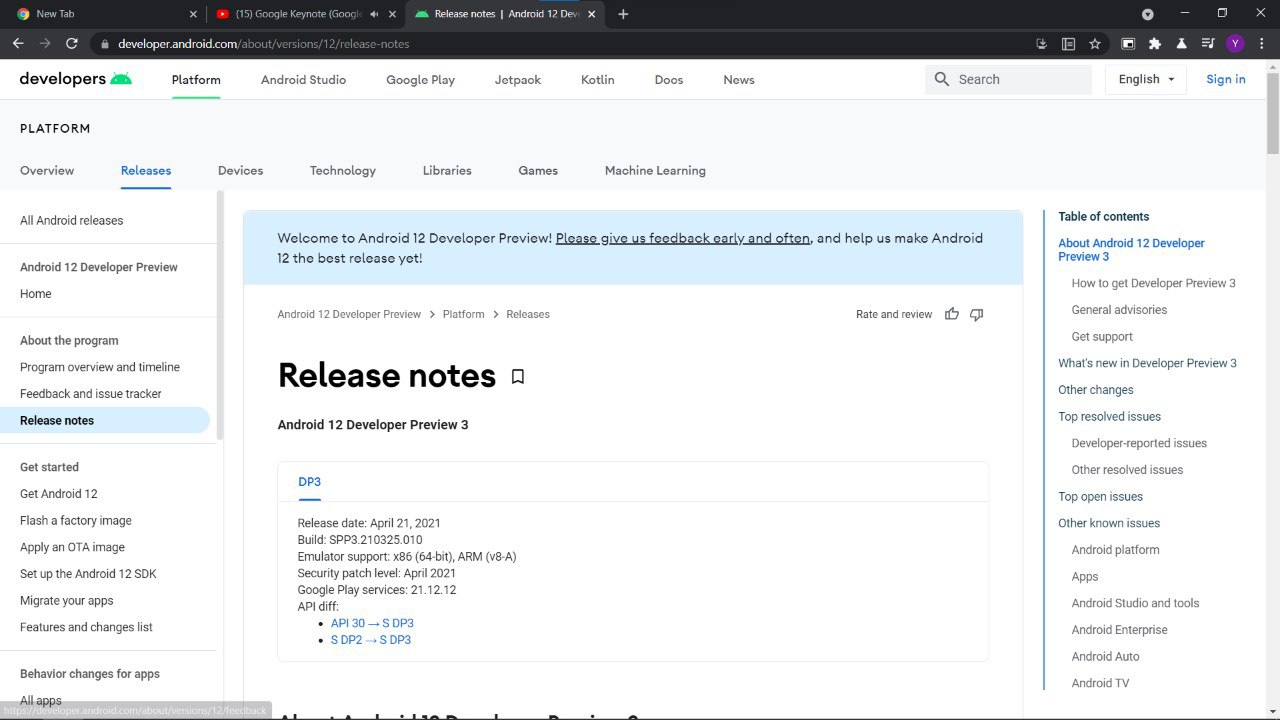Select the Libraries platform tab
This screenshot has width=1280, height=720.
[447, 171]
